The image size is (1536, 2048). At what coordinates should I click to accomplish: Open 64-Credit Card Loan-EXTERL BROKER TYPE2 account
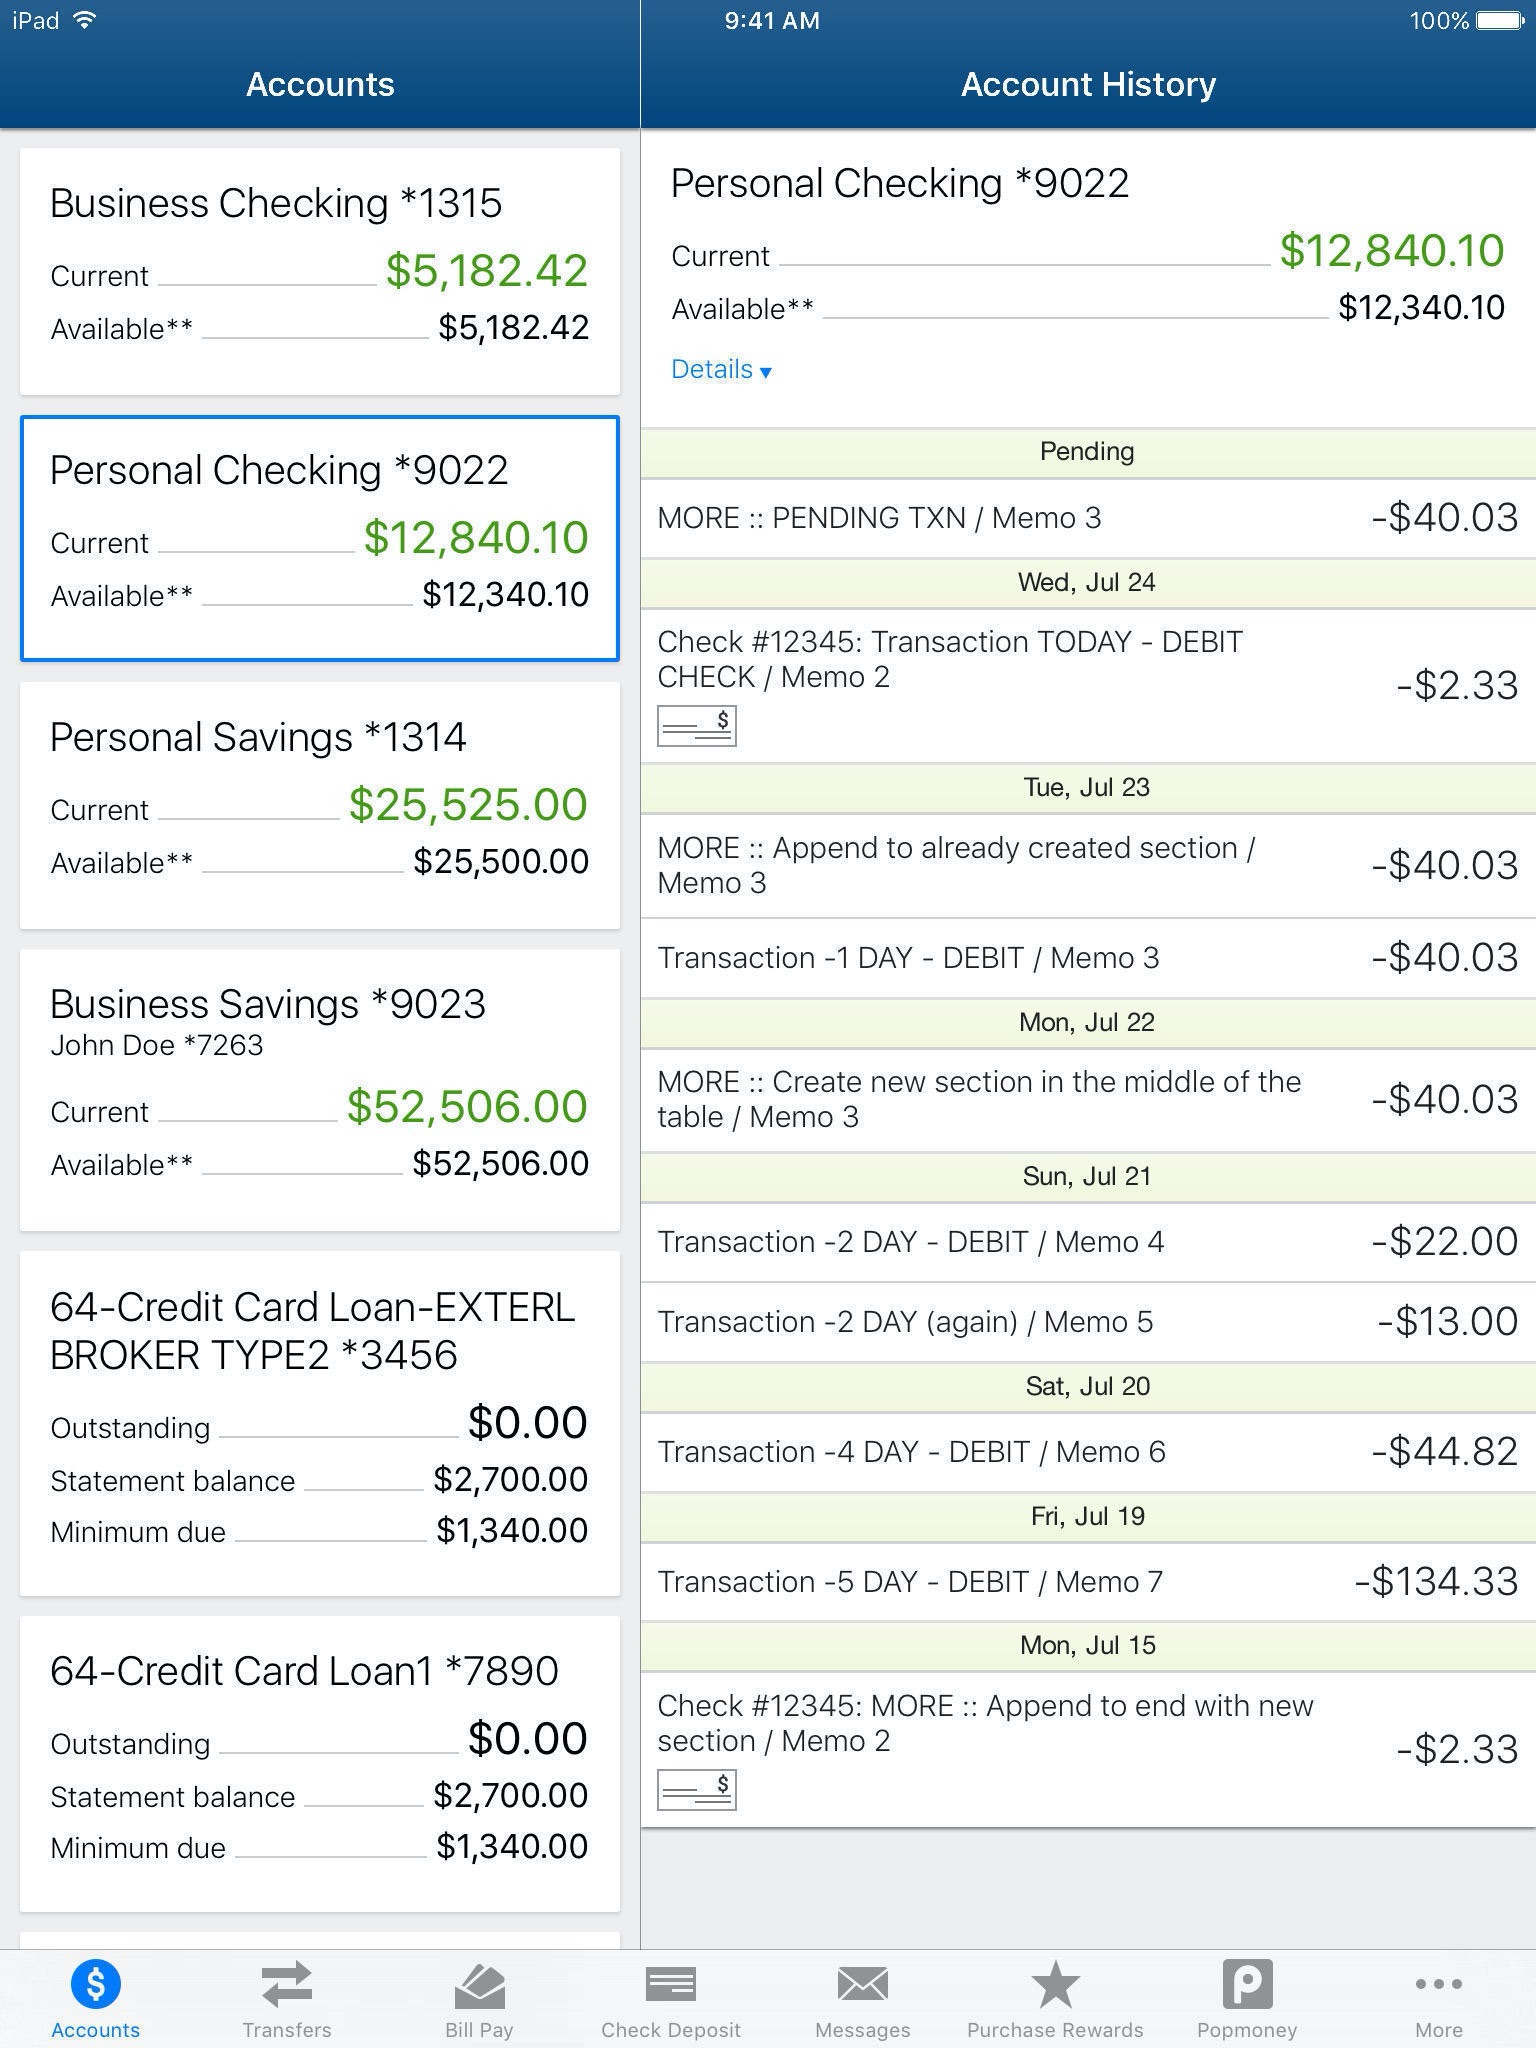coord(320,1422)
